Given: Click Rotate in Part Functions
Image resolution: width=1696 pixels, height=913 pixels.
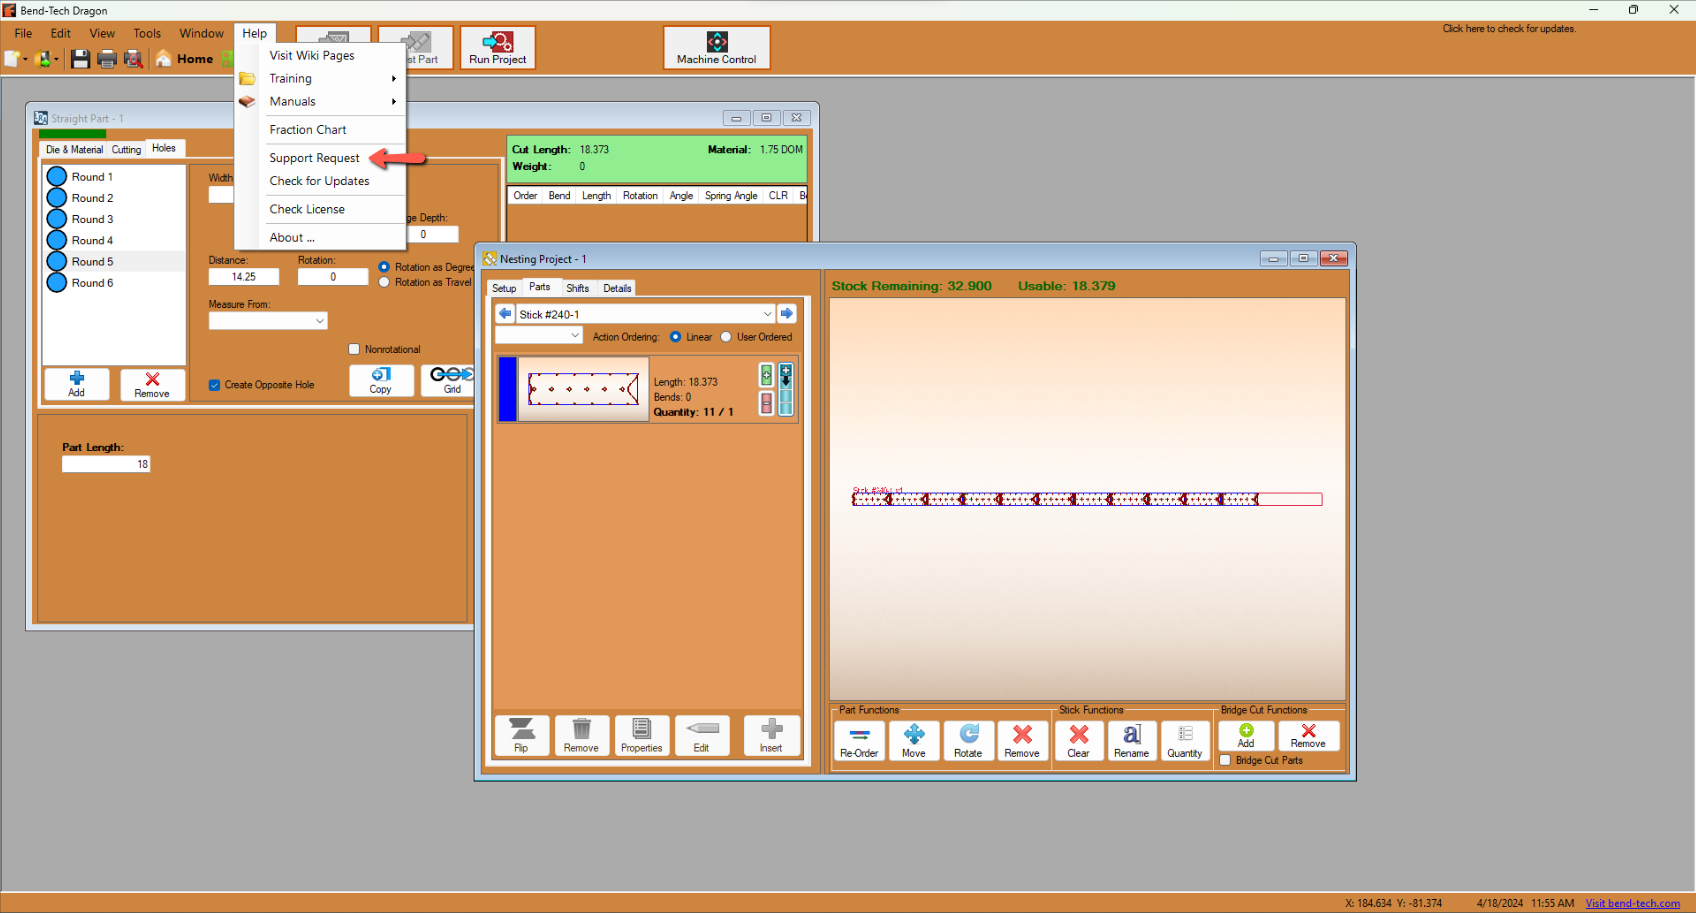Looking at the screenshot, I should click(968, 741).
